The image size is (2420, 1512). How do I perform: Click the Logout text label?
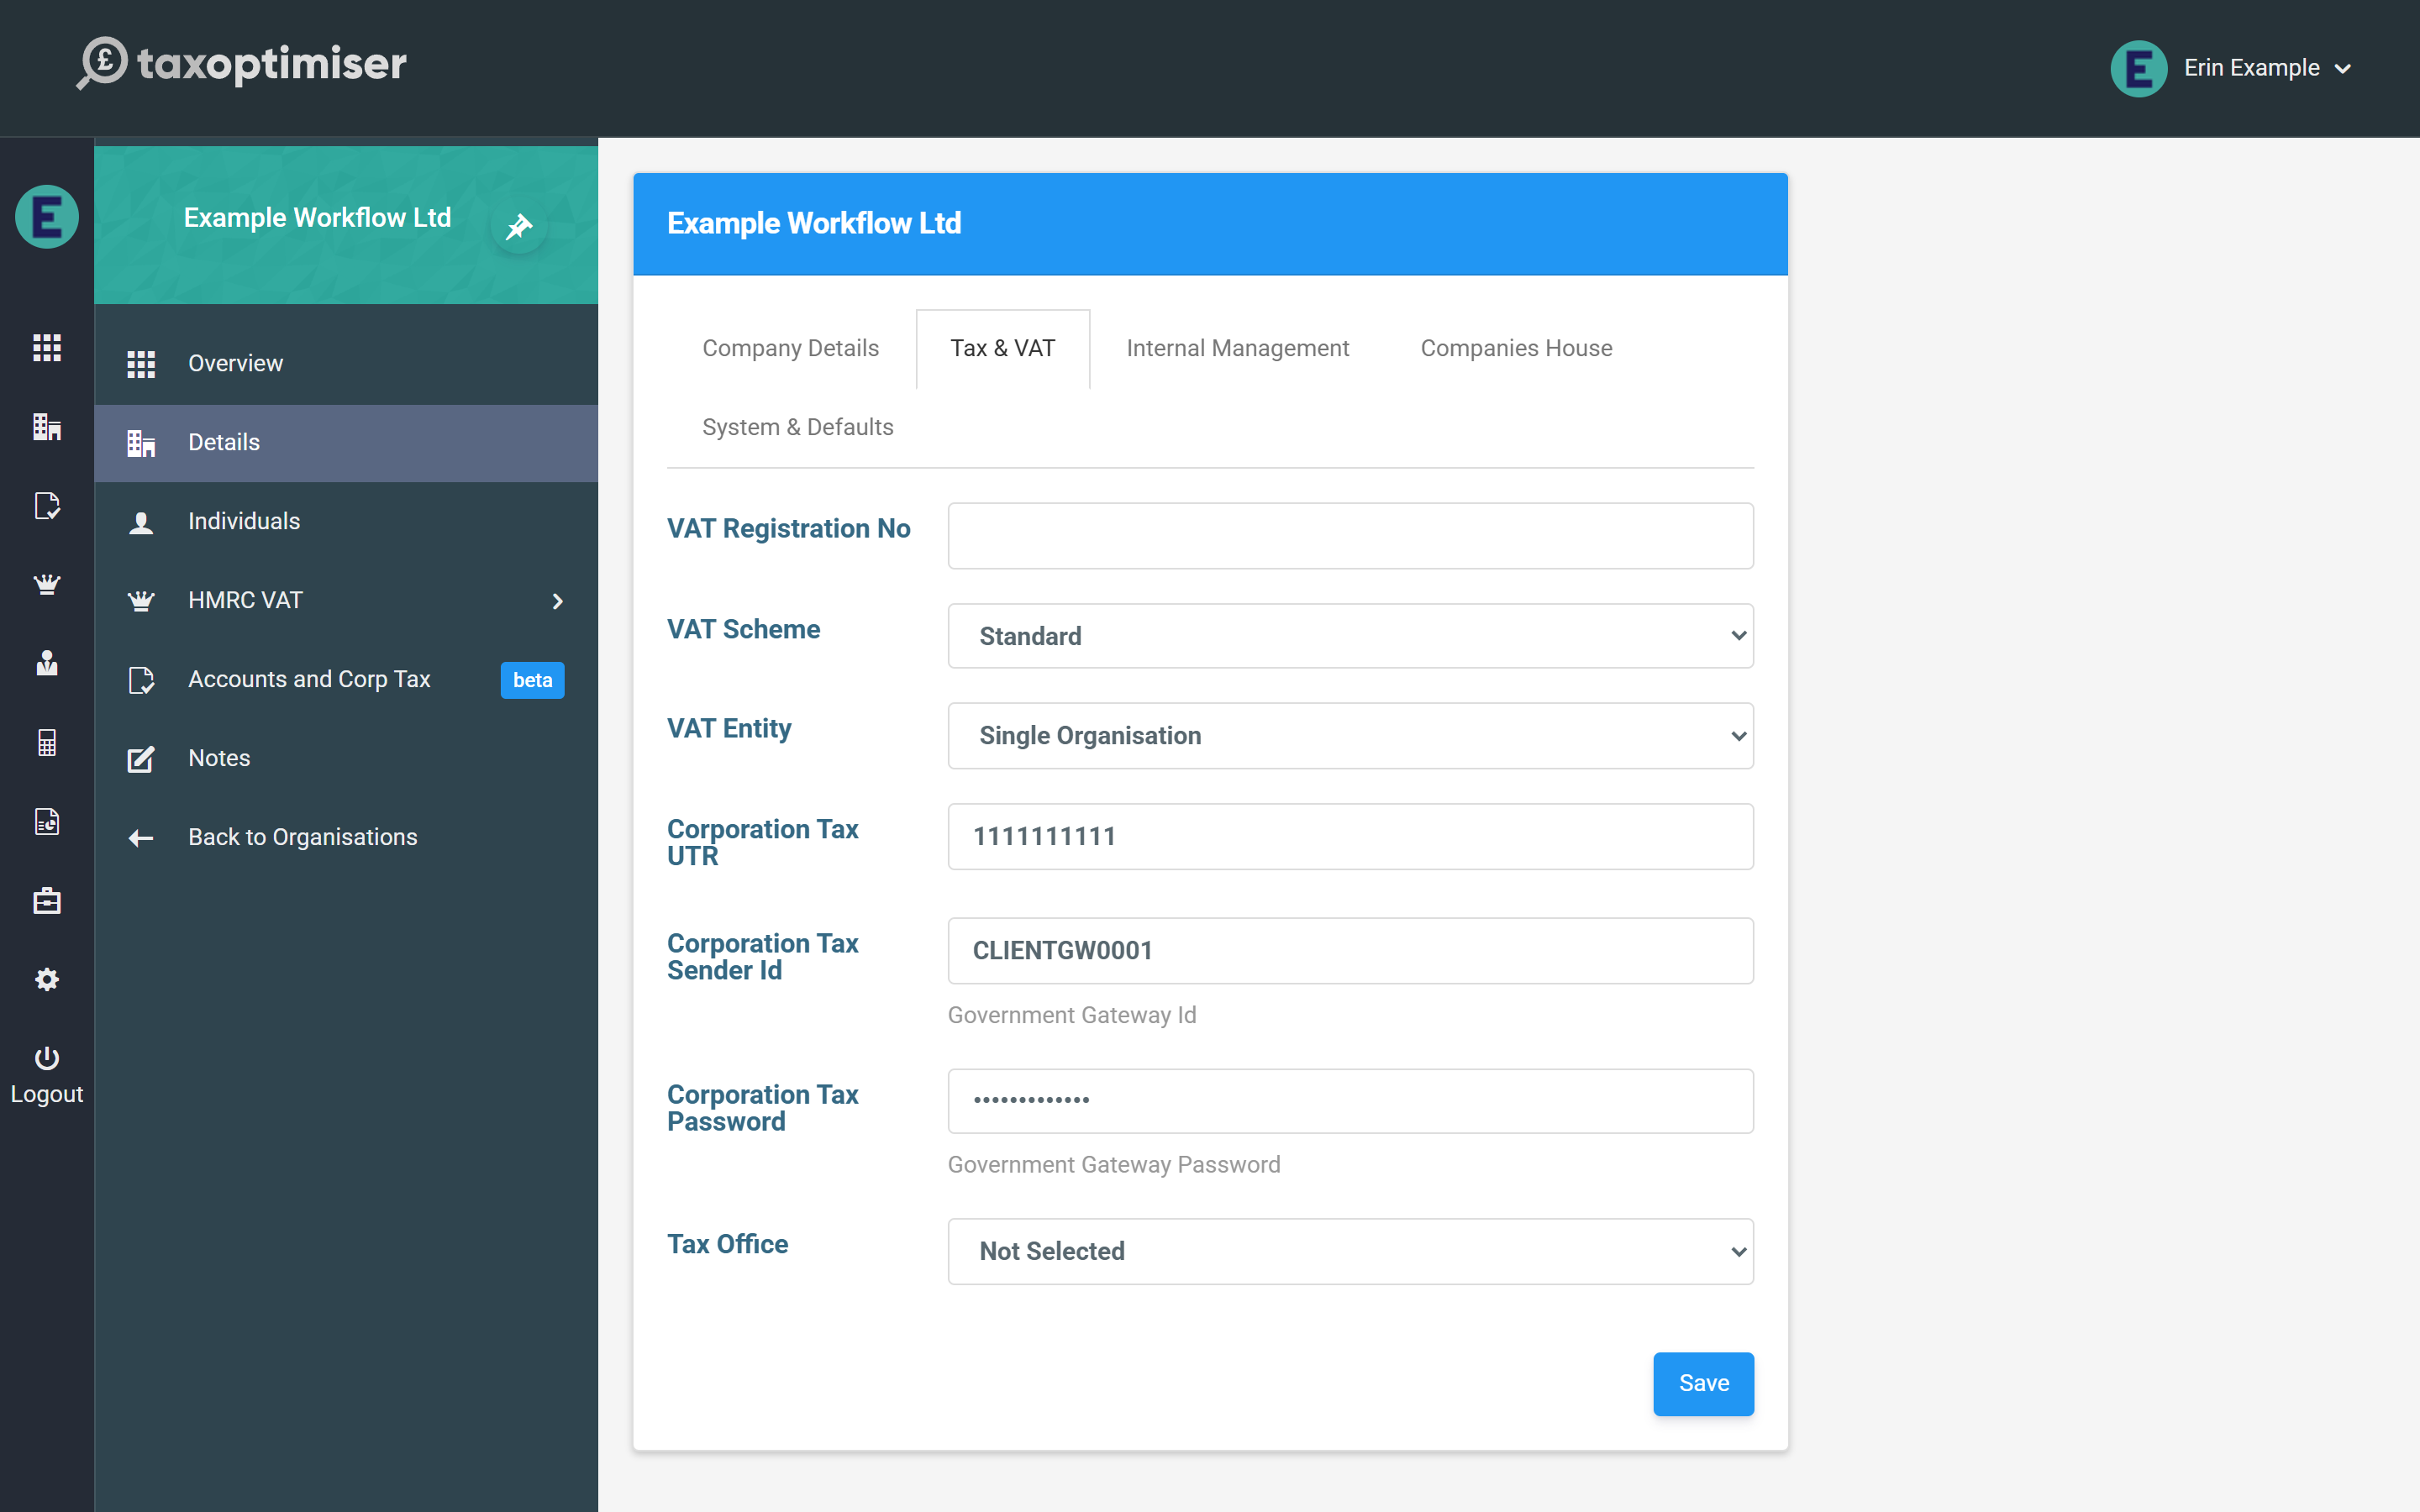click(47, 1094)
